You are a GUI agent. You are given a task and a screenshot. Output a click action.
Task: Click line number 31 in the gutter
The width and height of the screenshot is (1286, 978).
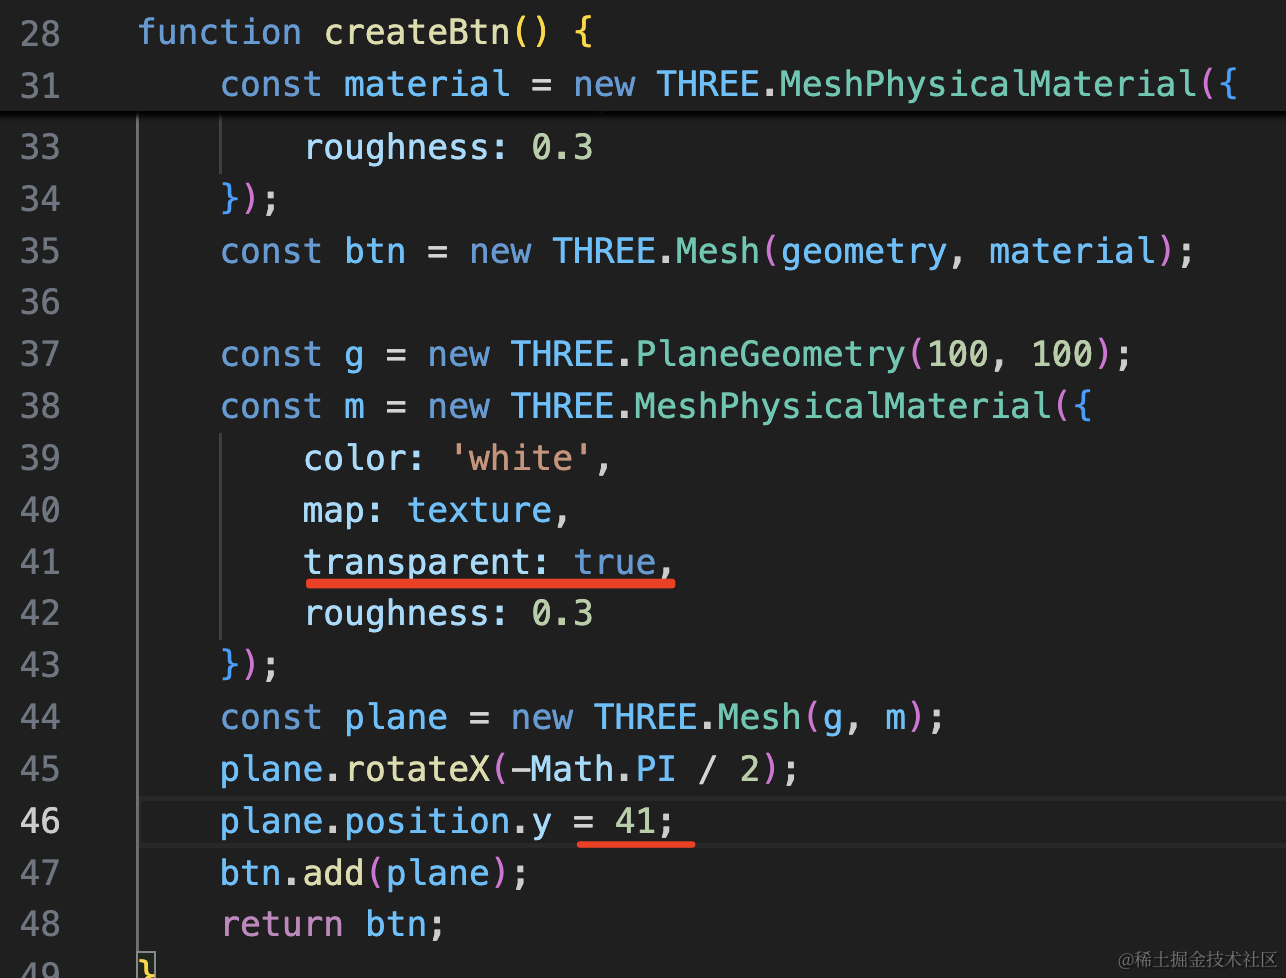tap(40, 85)
